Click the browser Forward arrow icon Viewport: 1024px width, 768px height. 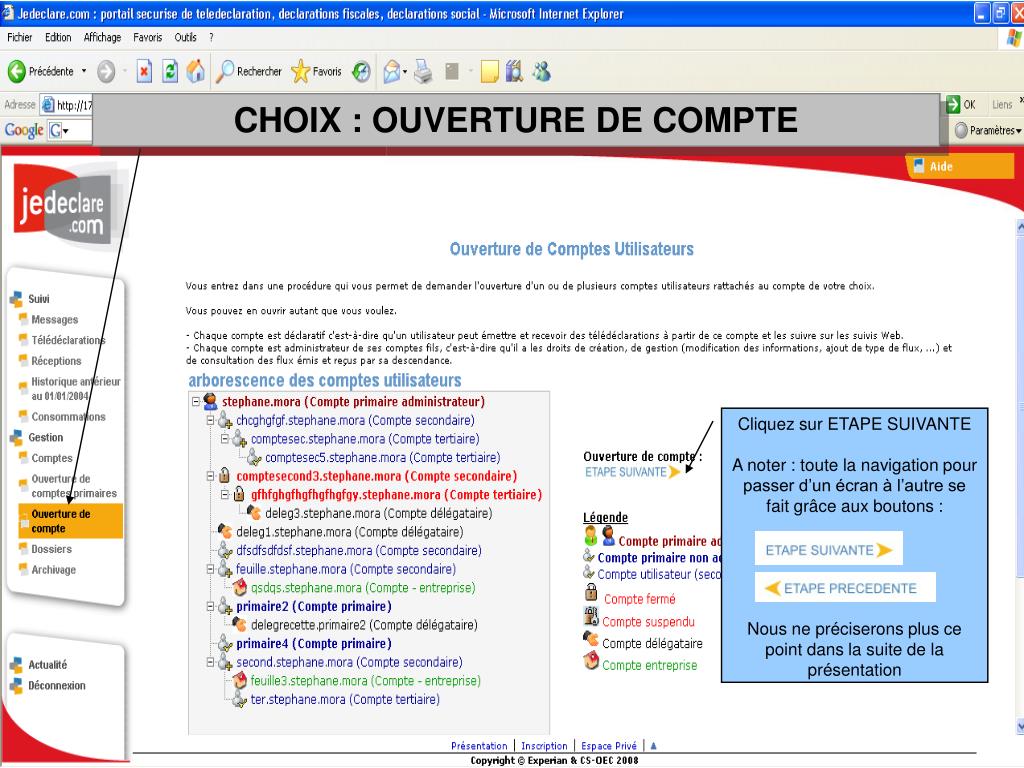click(106, 71)
